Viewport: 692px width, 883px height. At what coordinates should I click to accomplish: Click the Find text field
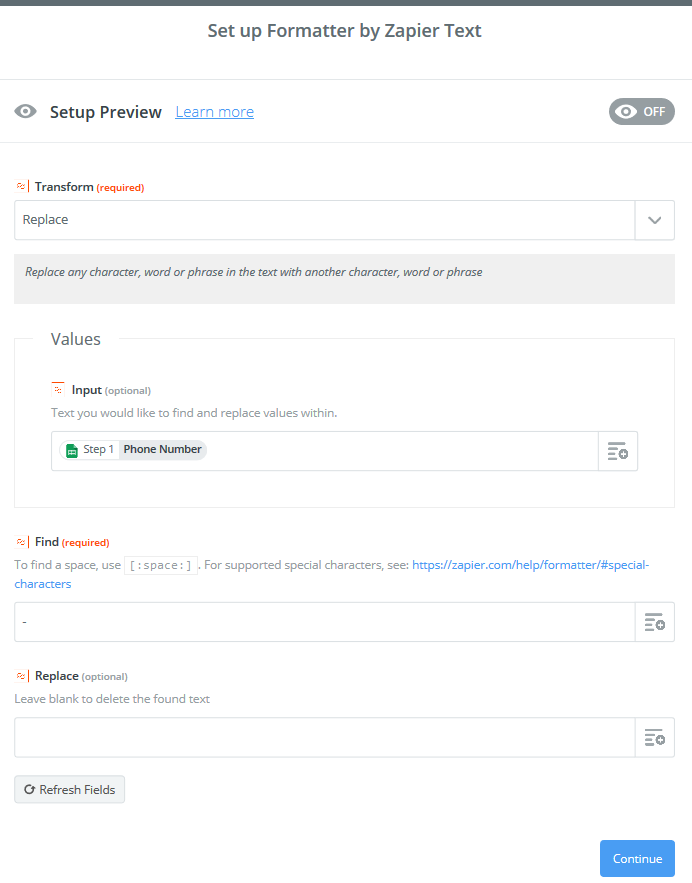pyautogui.click(x=325, y=622)
